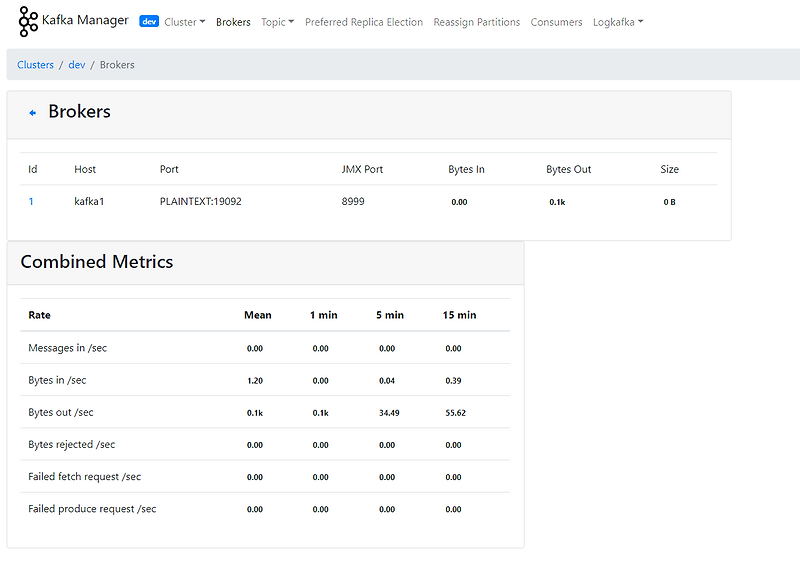Image resolution: width=800 pixels, height=574 pixels.
Task: Click the Bytes Out column header
Action: click(x=568, y=169)
